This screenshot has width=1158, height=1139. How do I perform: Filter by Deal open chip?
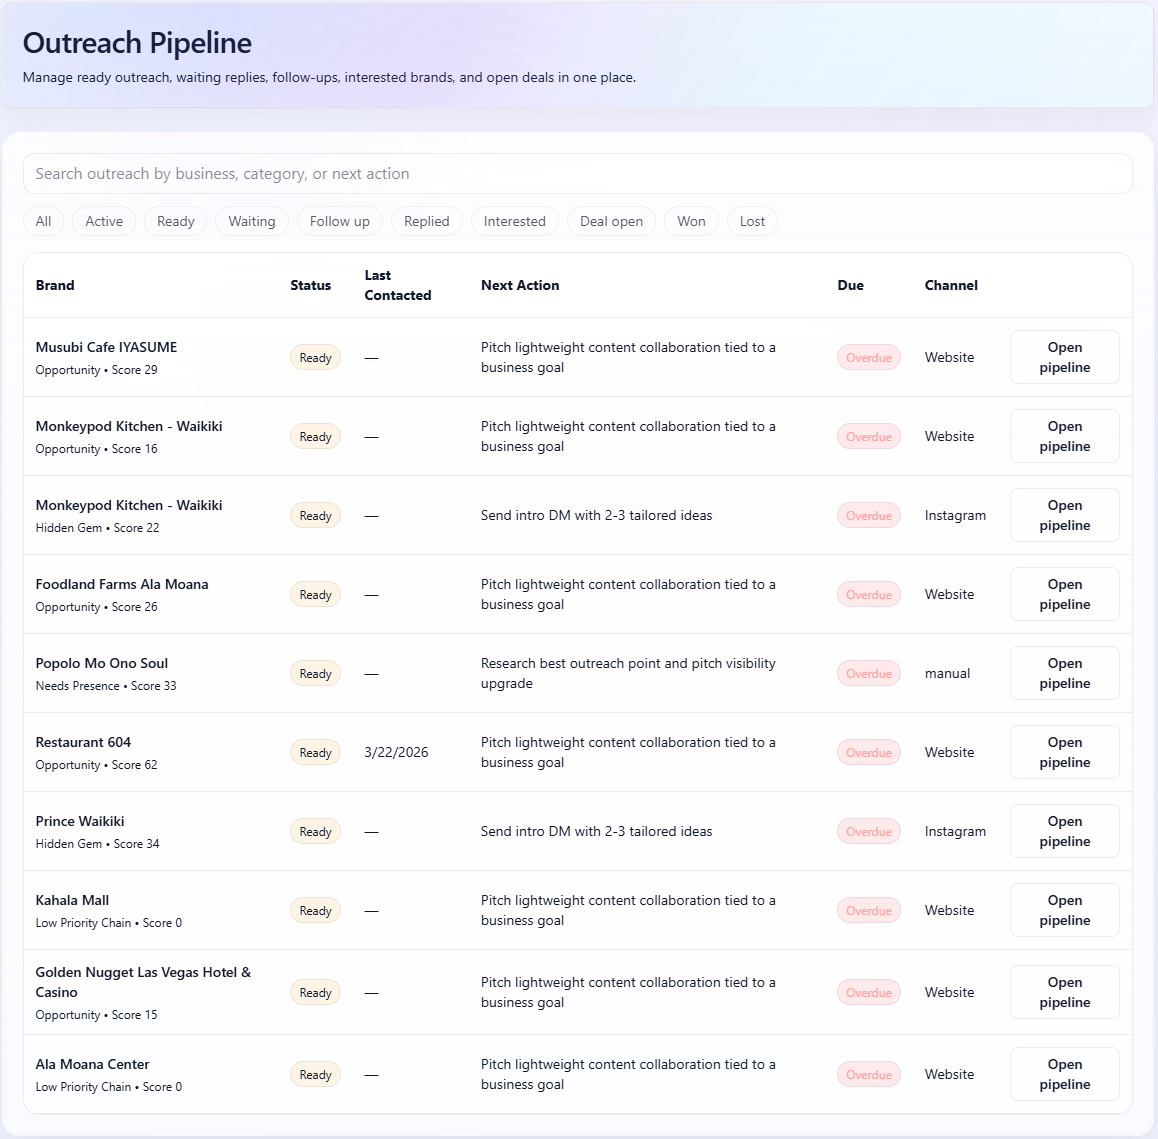611,222
